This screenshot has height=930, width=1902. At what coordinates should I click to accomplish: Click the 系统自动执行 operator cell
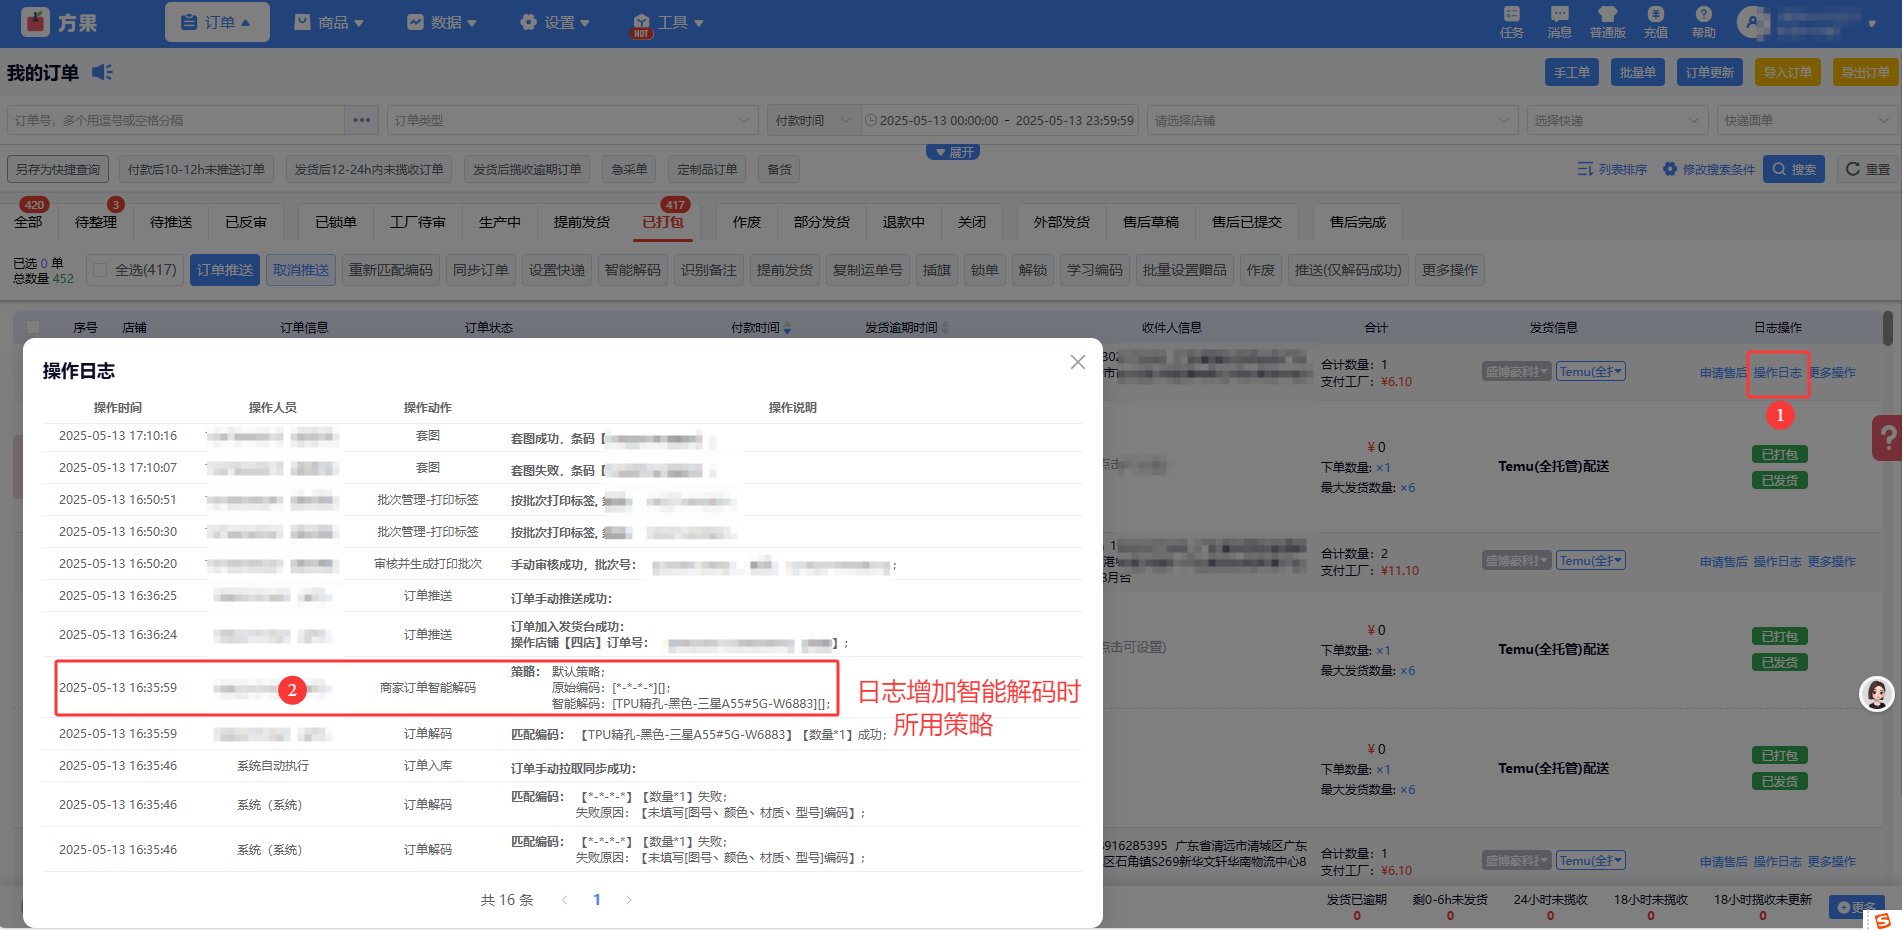tap(273, 766)
